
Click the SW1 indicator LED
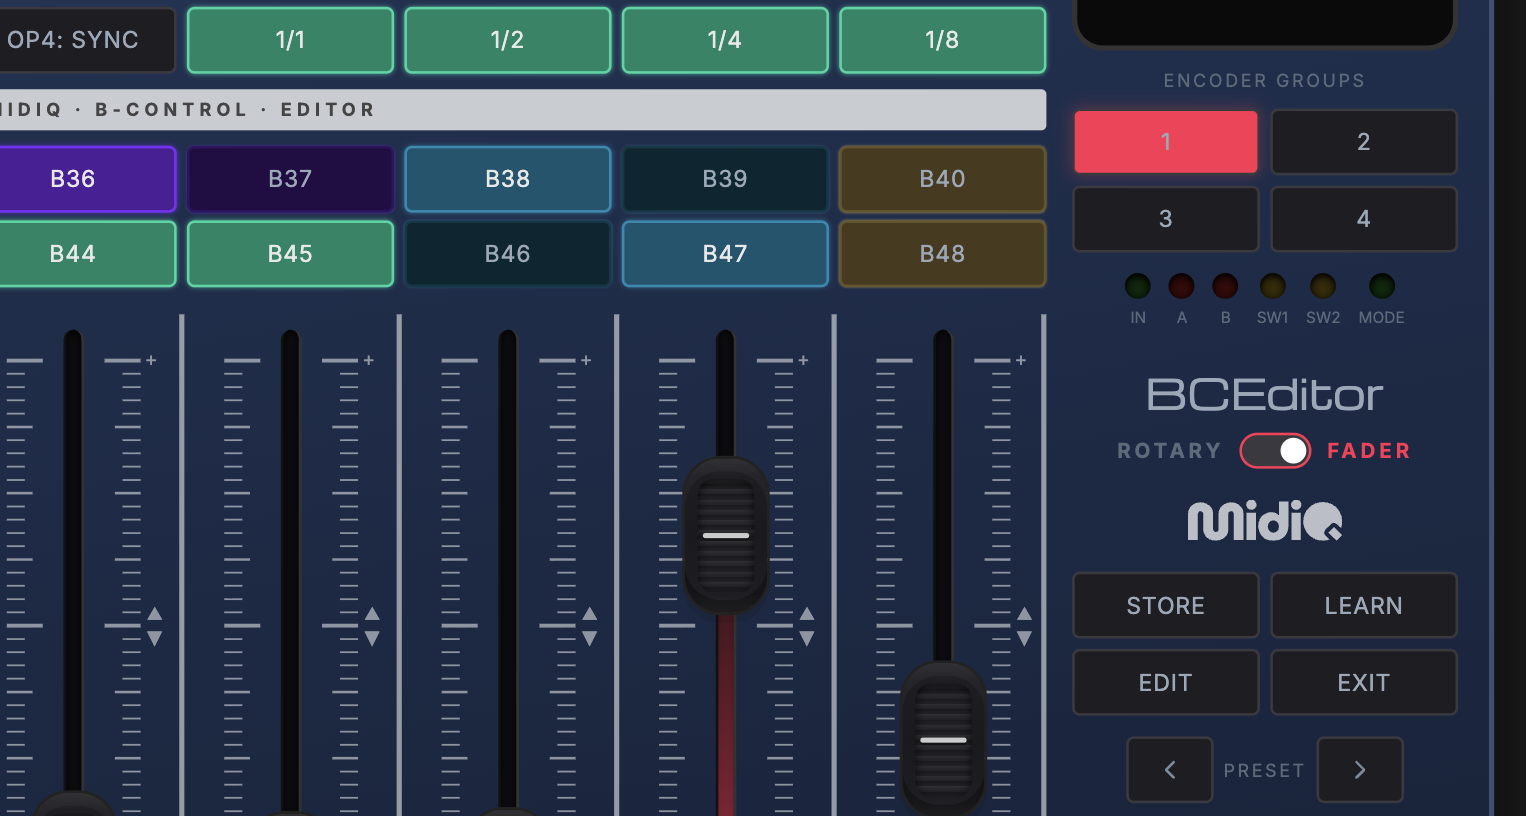pyautogui.click(x=1273, y=286)
